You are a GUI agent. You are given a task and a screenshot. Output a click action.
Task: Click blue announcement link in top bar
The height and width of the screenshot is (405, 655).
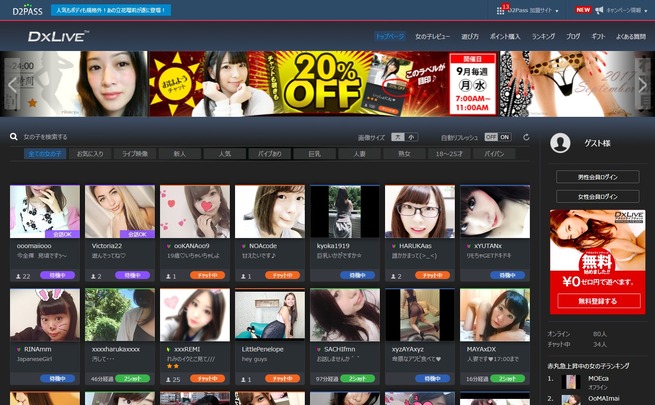(x=111, y=10)
